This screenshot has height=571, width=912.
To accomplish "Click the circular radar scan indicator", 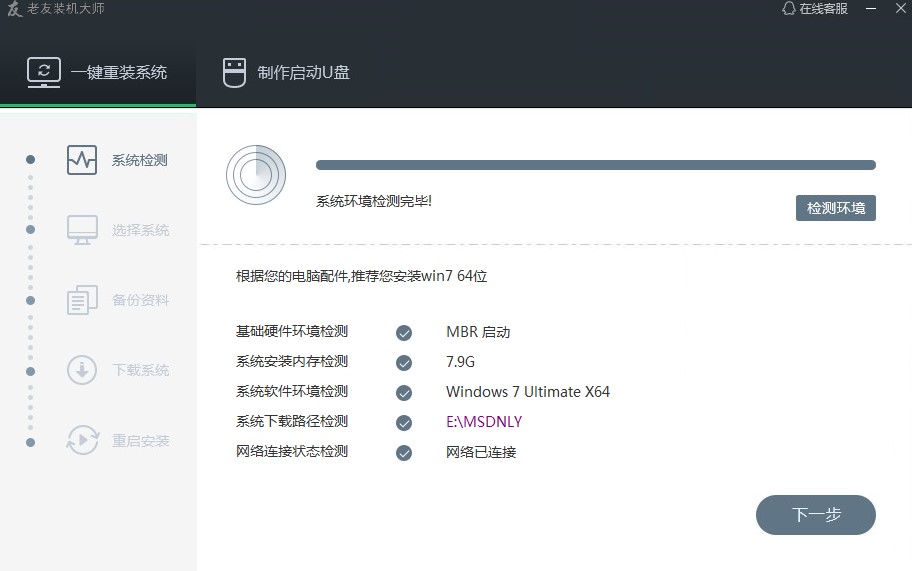I will click(x=256, y=175).
